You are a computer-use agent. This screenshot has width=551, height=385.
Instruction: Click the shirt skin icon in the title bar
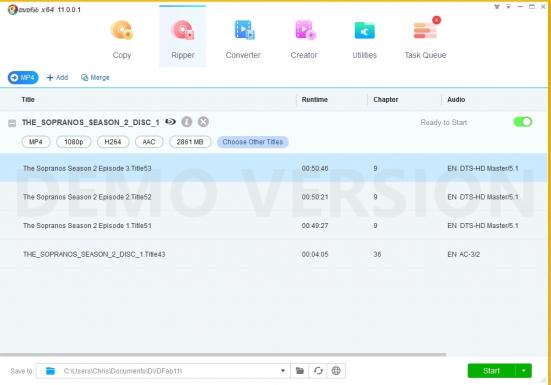pyautogui.click(x=497, y=7)
